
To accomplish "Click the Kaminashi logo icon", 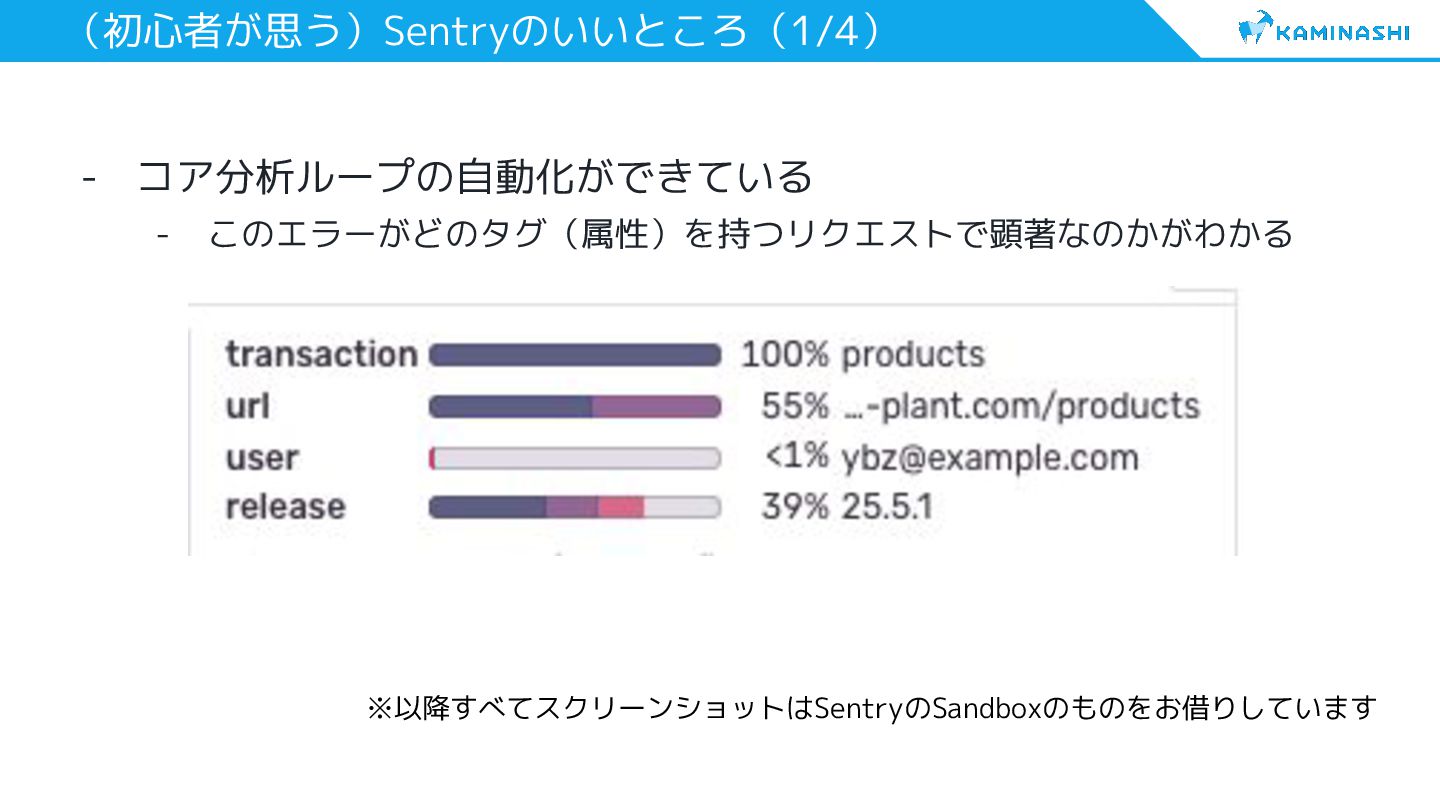I will (x=1255, y=30).
